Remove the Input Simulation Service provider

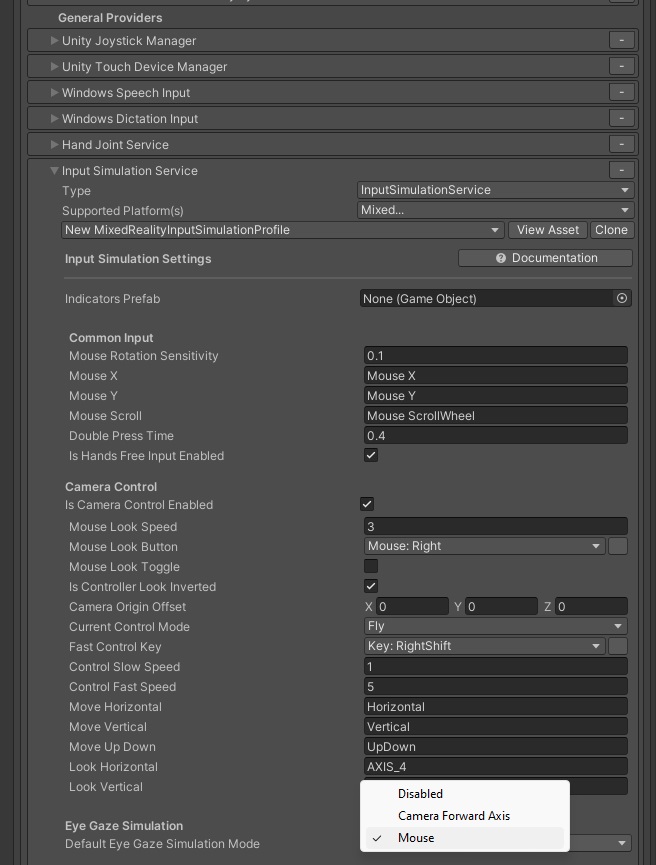pos(621,170)
